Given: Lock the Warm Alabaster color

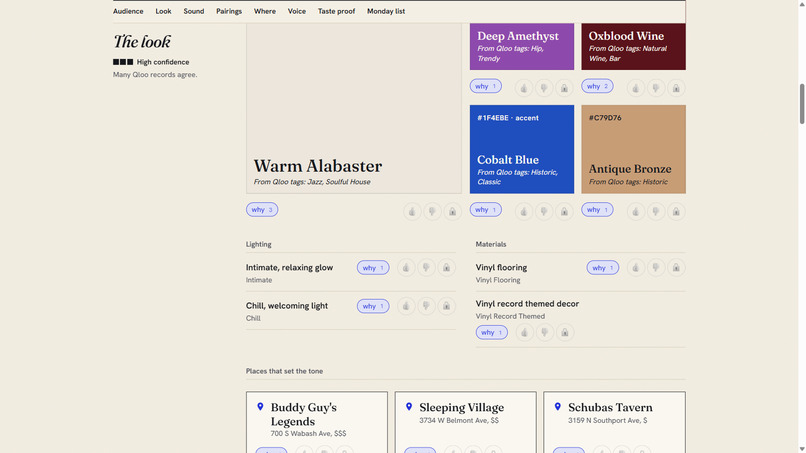Looking at the screenshot, I should (452, 211).
